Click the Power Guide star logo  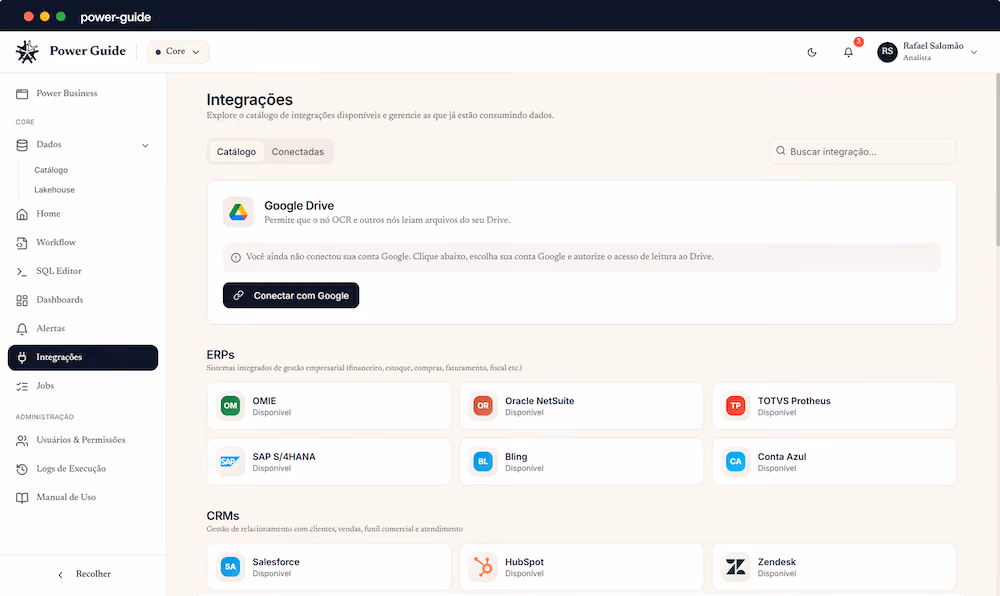pyautogui.click(x=27, y=52)
